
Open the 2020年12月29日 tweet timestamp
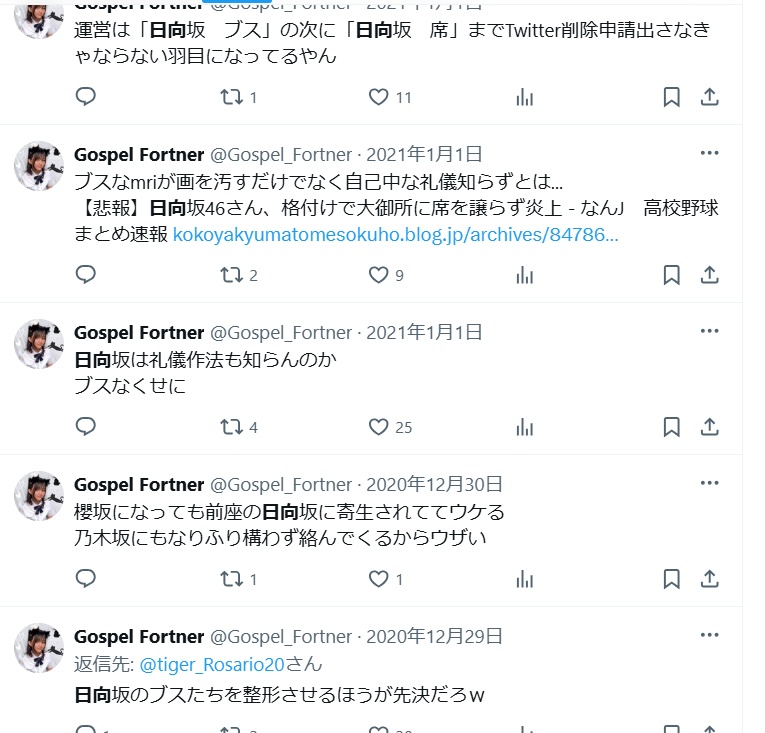click(434, 636)
